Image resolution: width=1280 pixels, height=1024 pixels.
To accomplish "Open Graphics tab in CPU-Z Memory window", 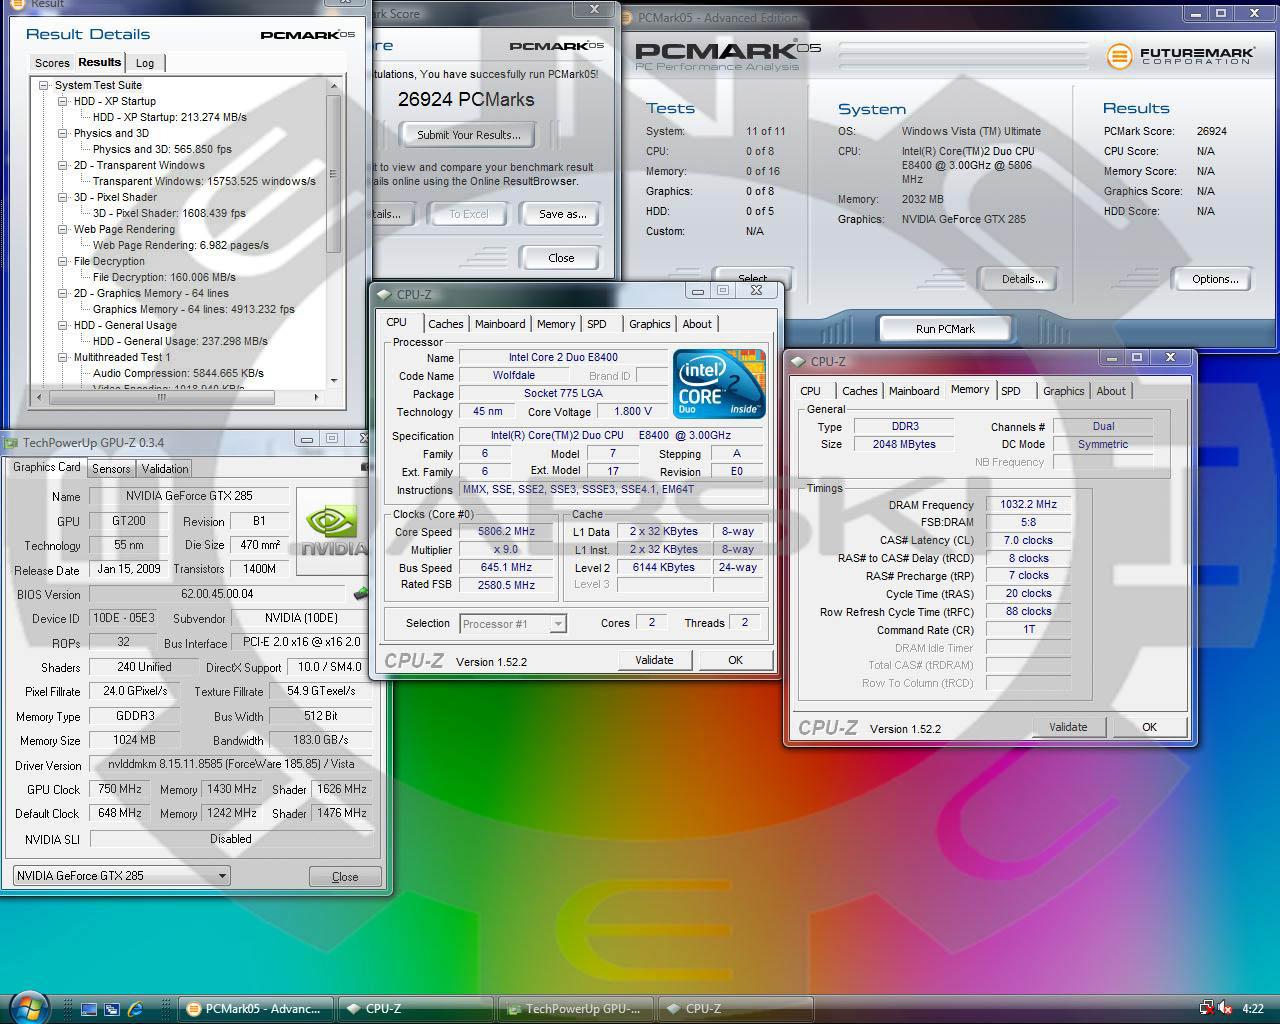I will 1063,391.
